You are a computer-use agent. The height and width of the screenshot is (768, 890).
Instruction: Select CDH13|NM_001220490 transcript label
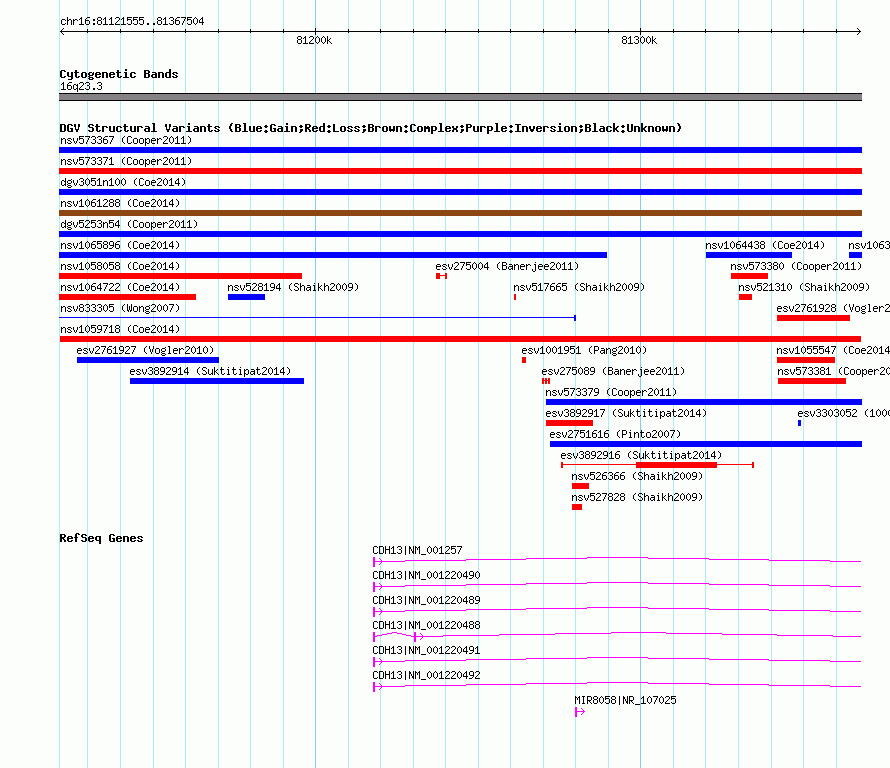point(426,576)
